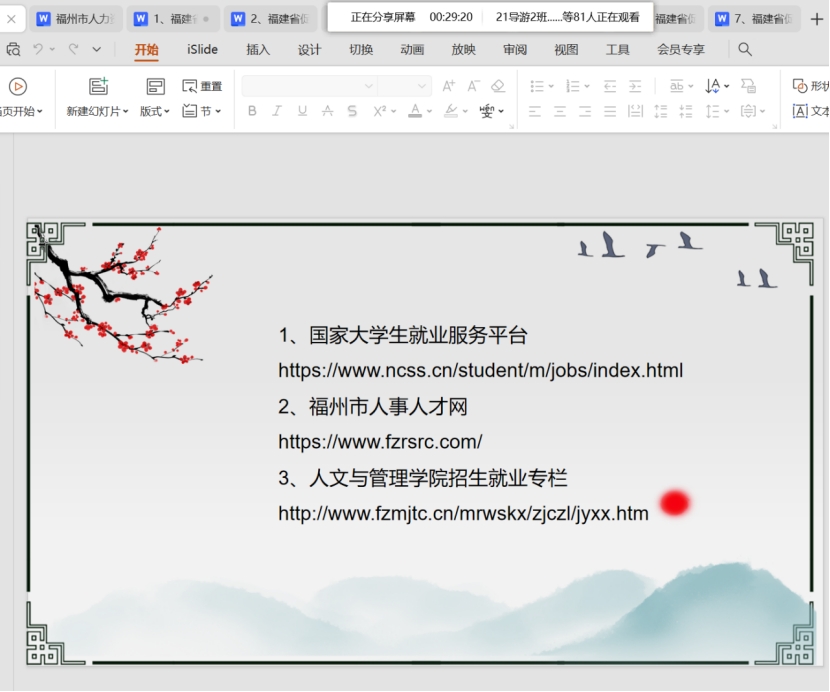Toggle italic text style
Image resolution: width=830 pixels, height=692 pixels.
tap(277, 111)
